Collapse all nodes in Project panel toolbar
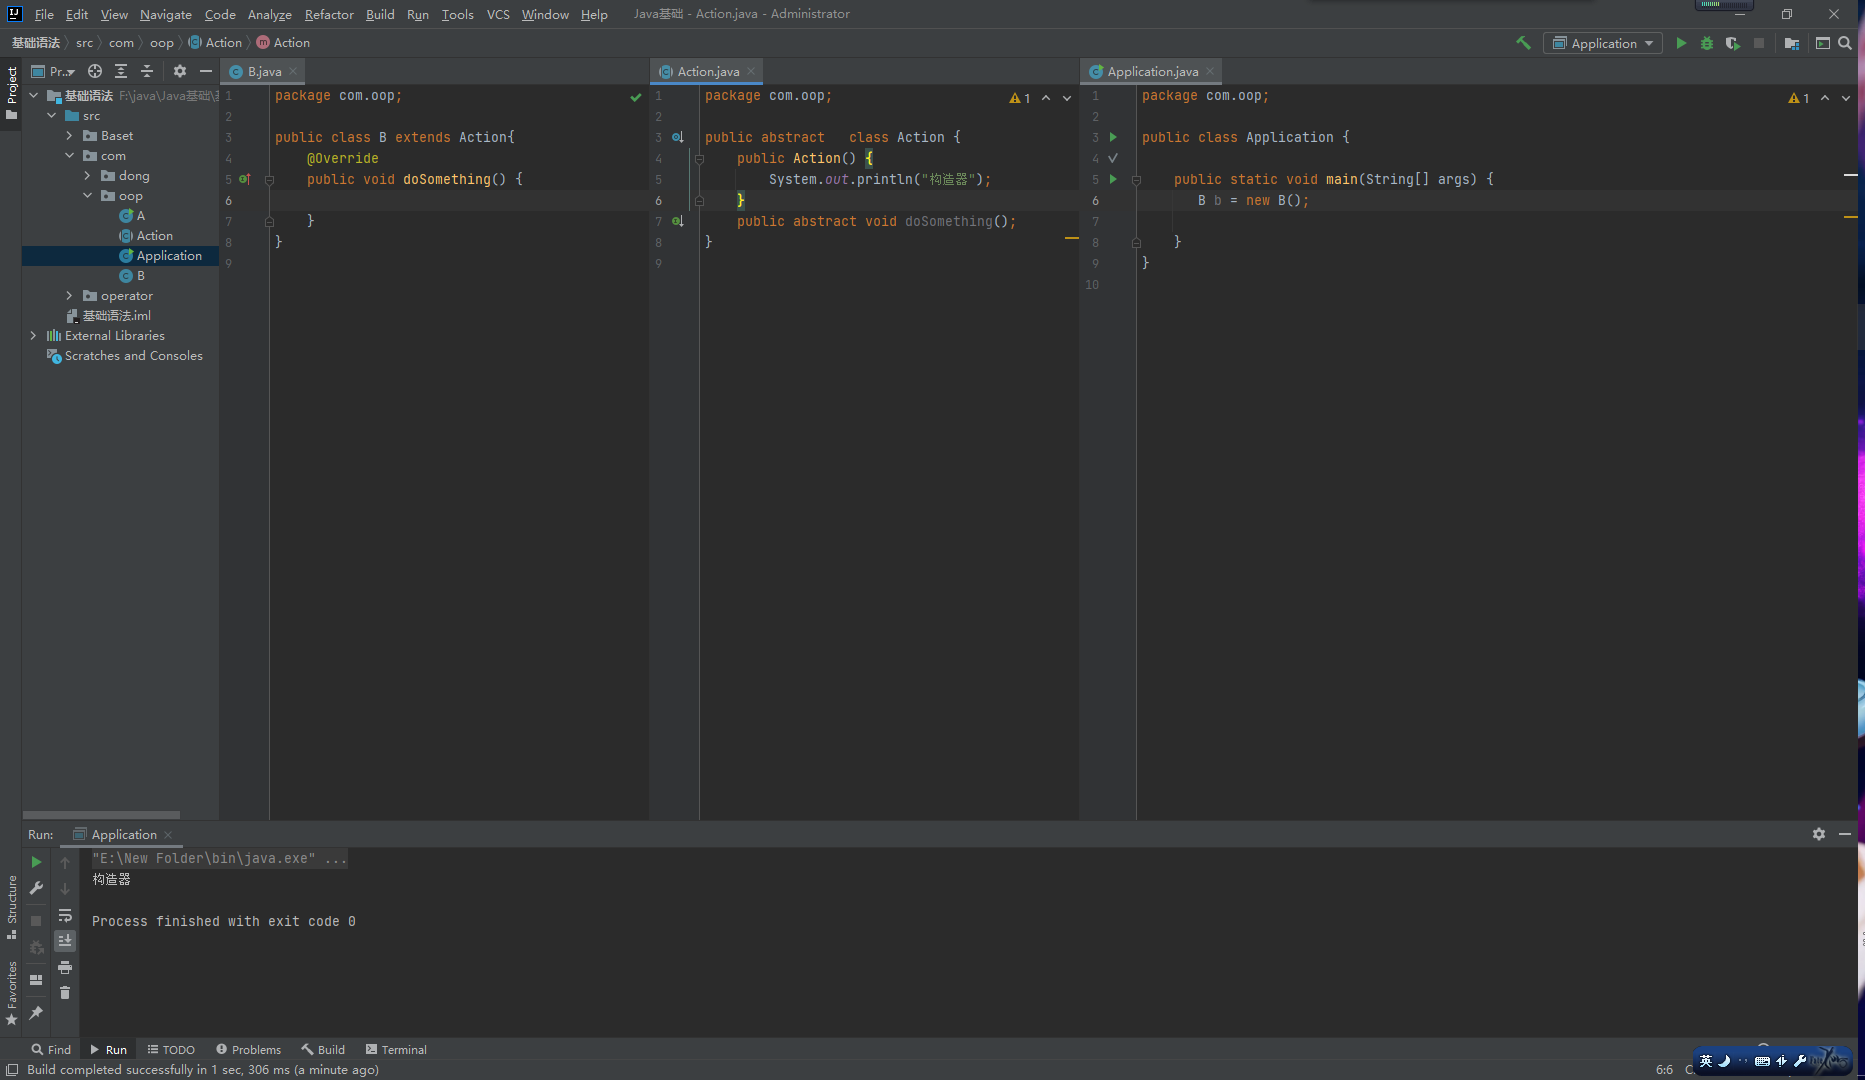Image resolution: width=1865 pixels, height=1080 pixels. [x=147, y=71]
